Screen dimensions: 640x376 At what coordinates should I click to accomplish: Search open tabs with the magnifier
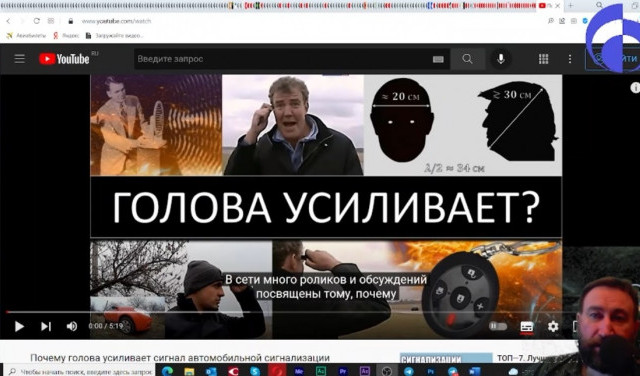[599, 5]
